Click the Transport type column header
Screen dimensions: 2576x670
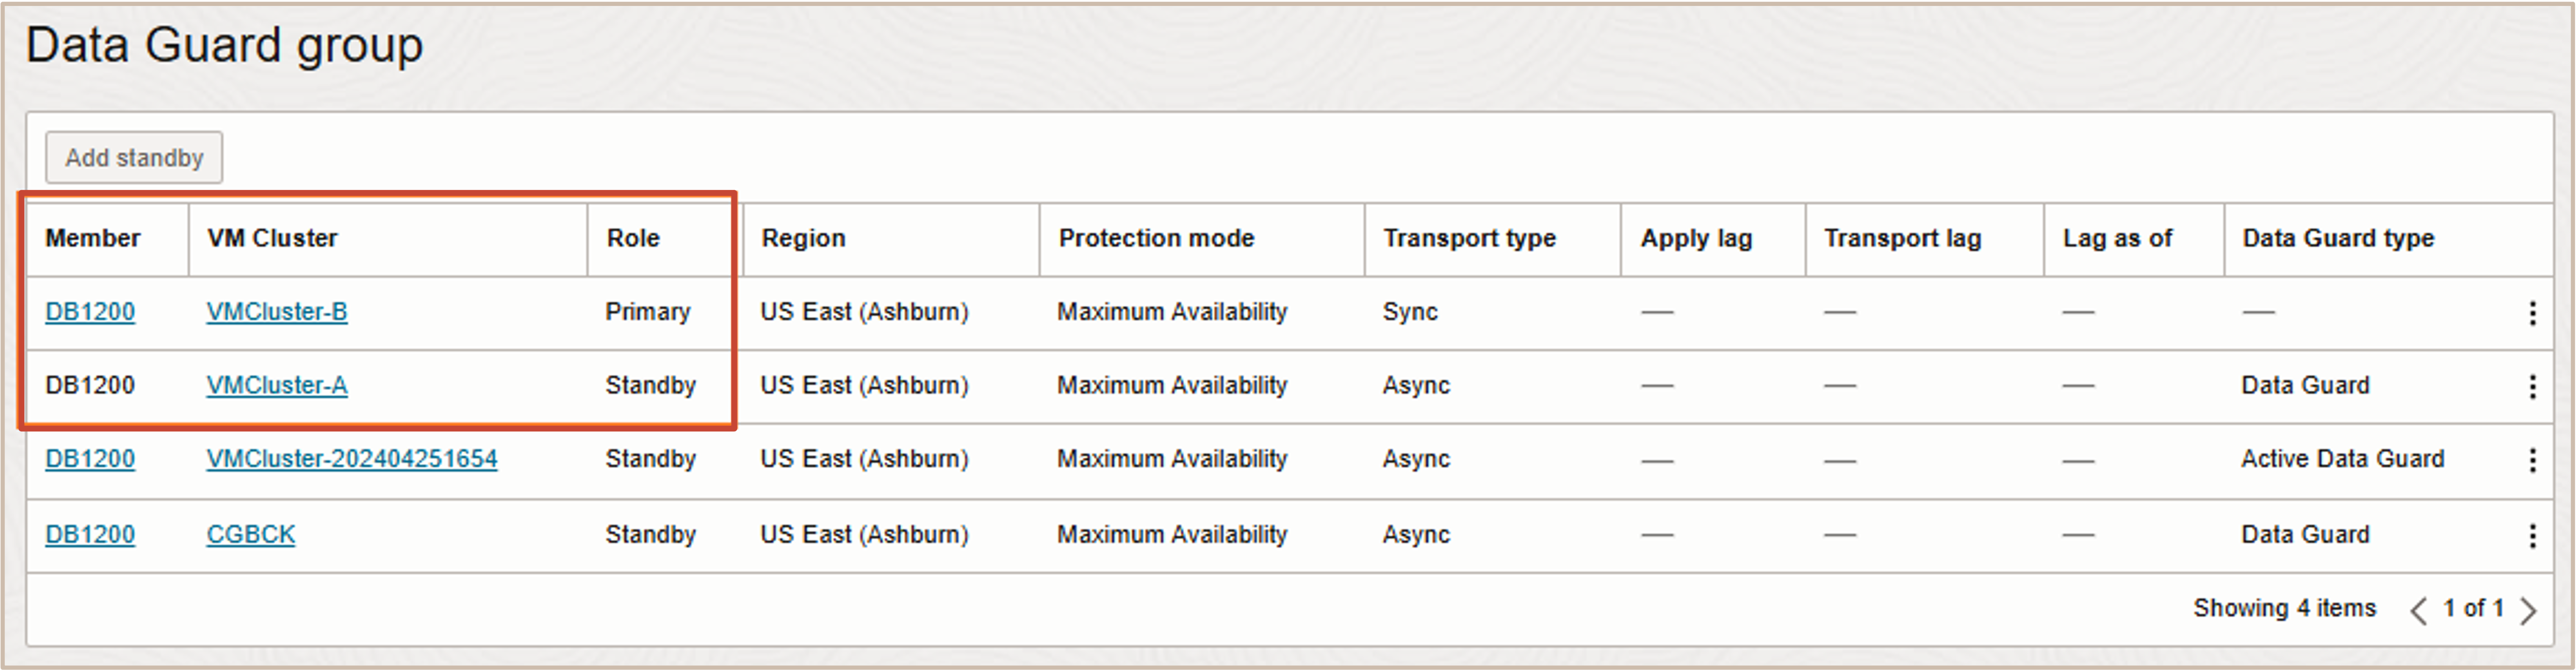coord(1469,238)
